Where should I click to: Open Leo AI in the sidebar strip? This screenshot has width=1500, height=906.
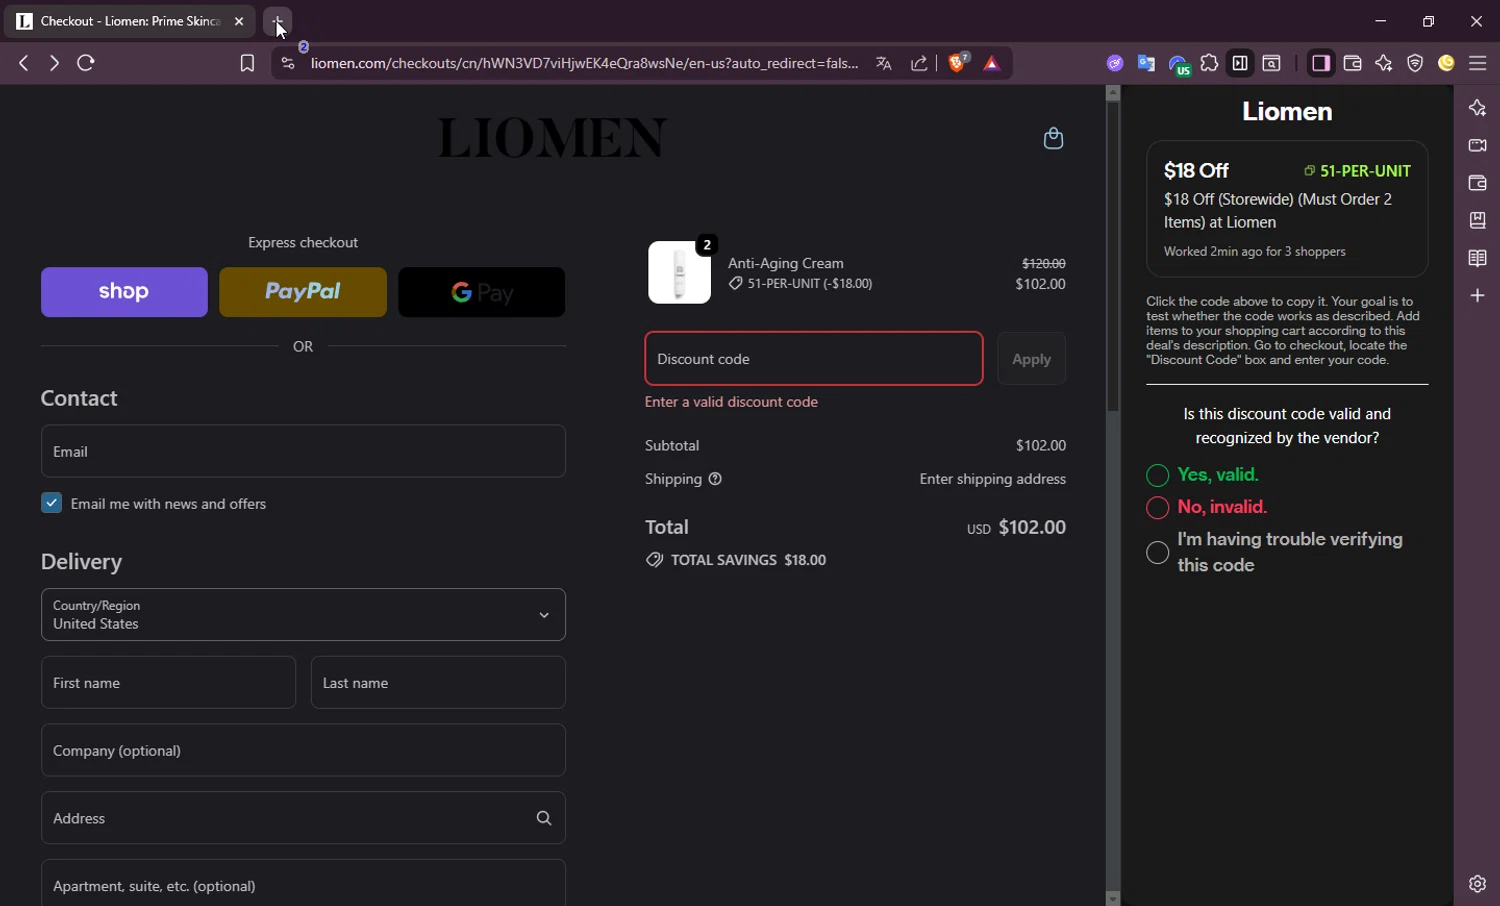click(x=1477, y=108)
